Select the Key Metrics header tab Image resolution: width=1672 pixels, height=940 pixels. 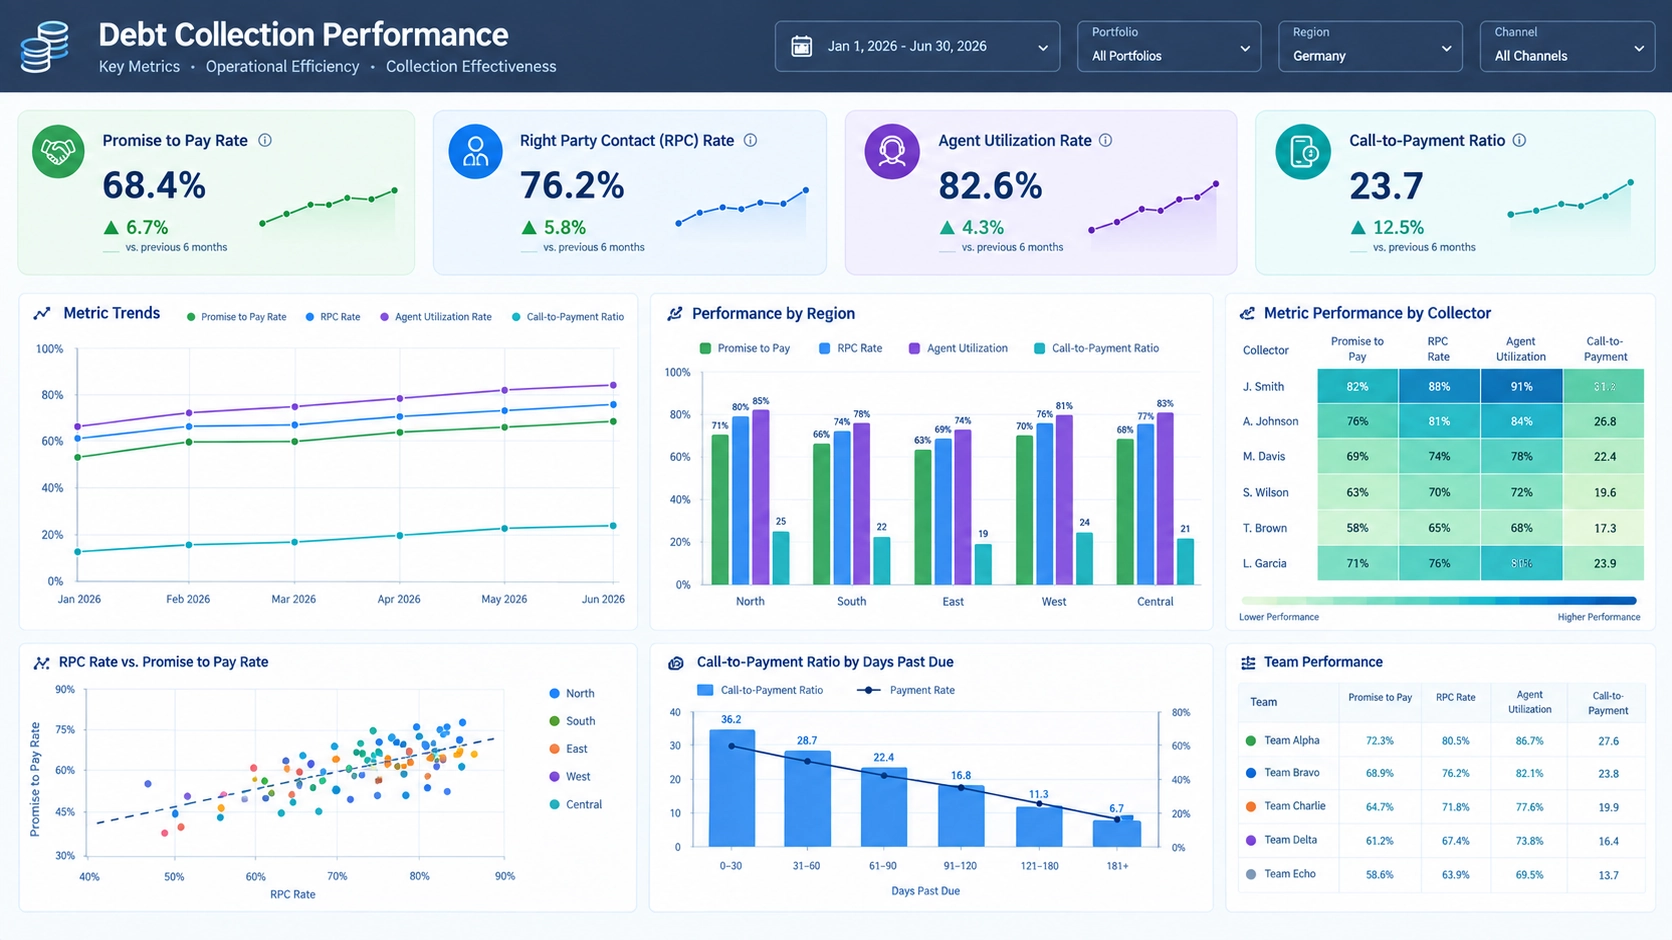(139, 67)
